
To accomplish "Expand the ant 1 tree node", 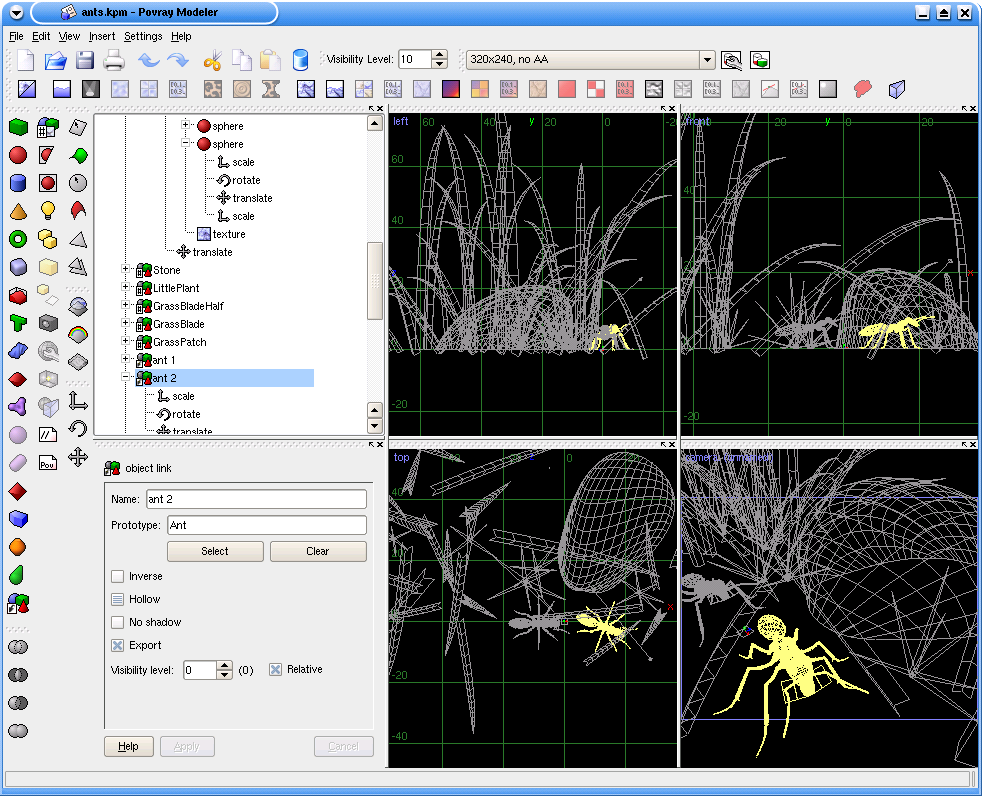I will [x=125, y=359].
